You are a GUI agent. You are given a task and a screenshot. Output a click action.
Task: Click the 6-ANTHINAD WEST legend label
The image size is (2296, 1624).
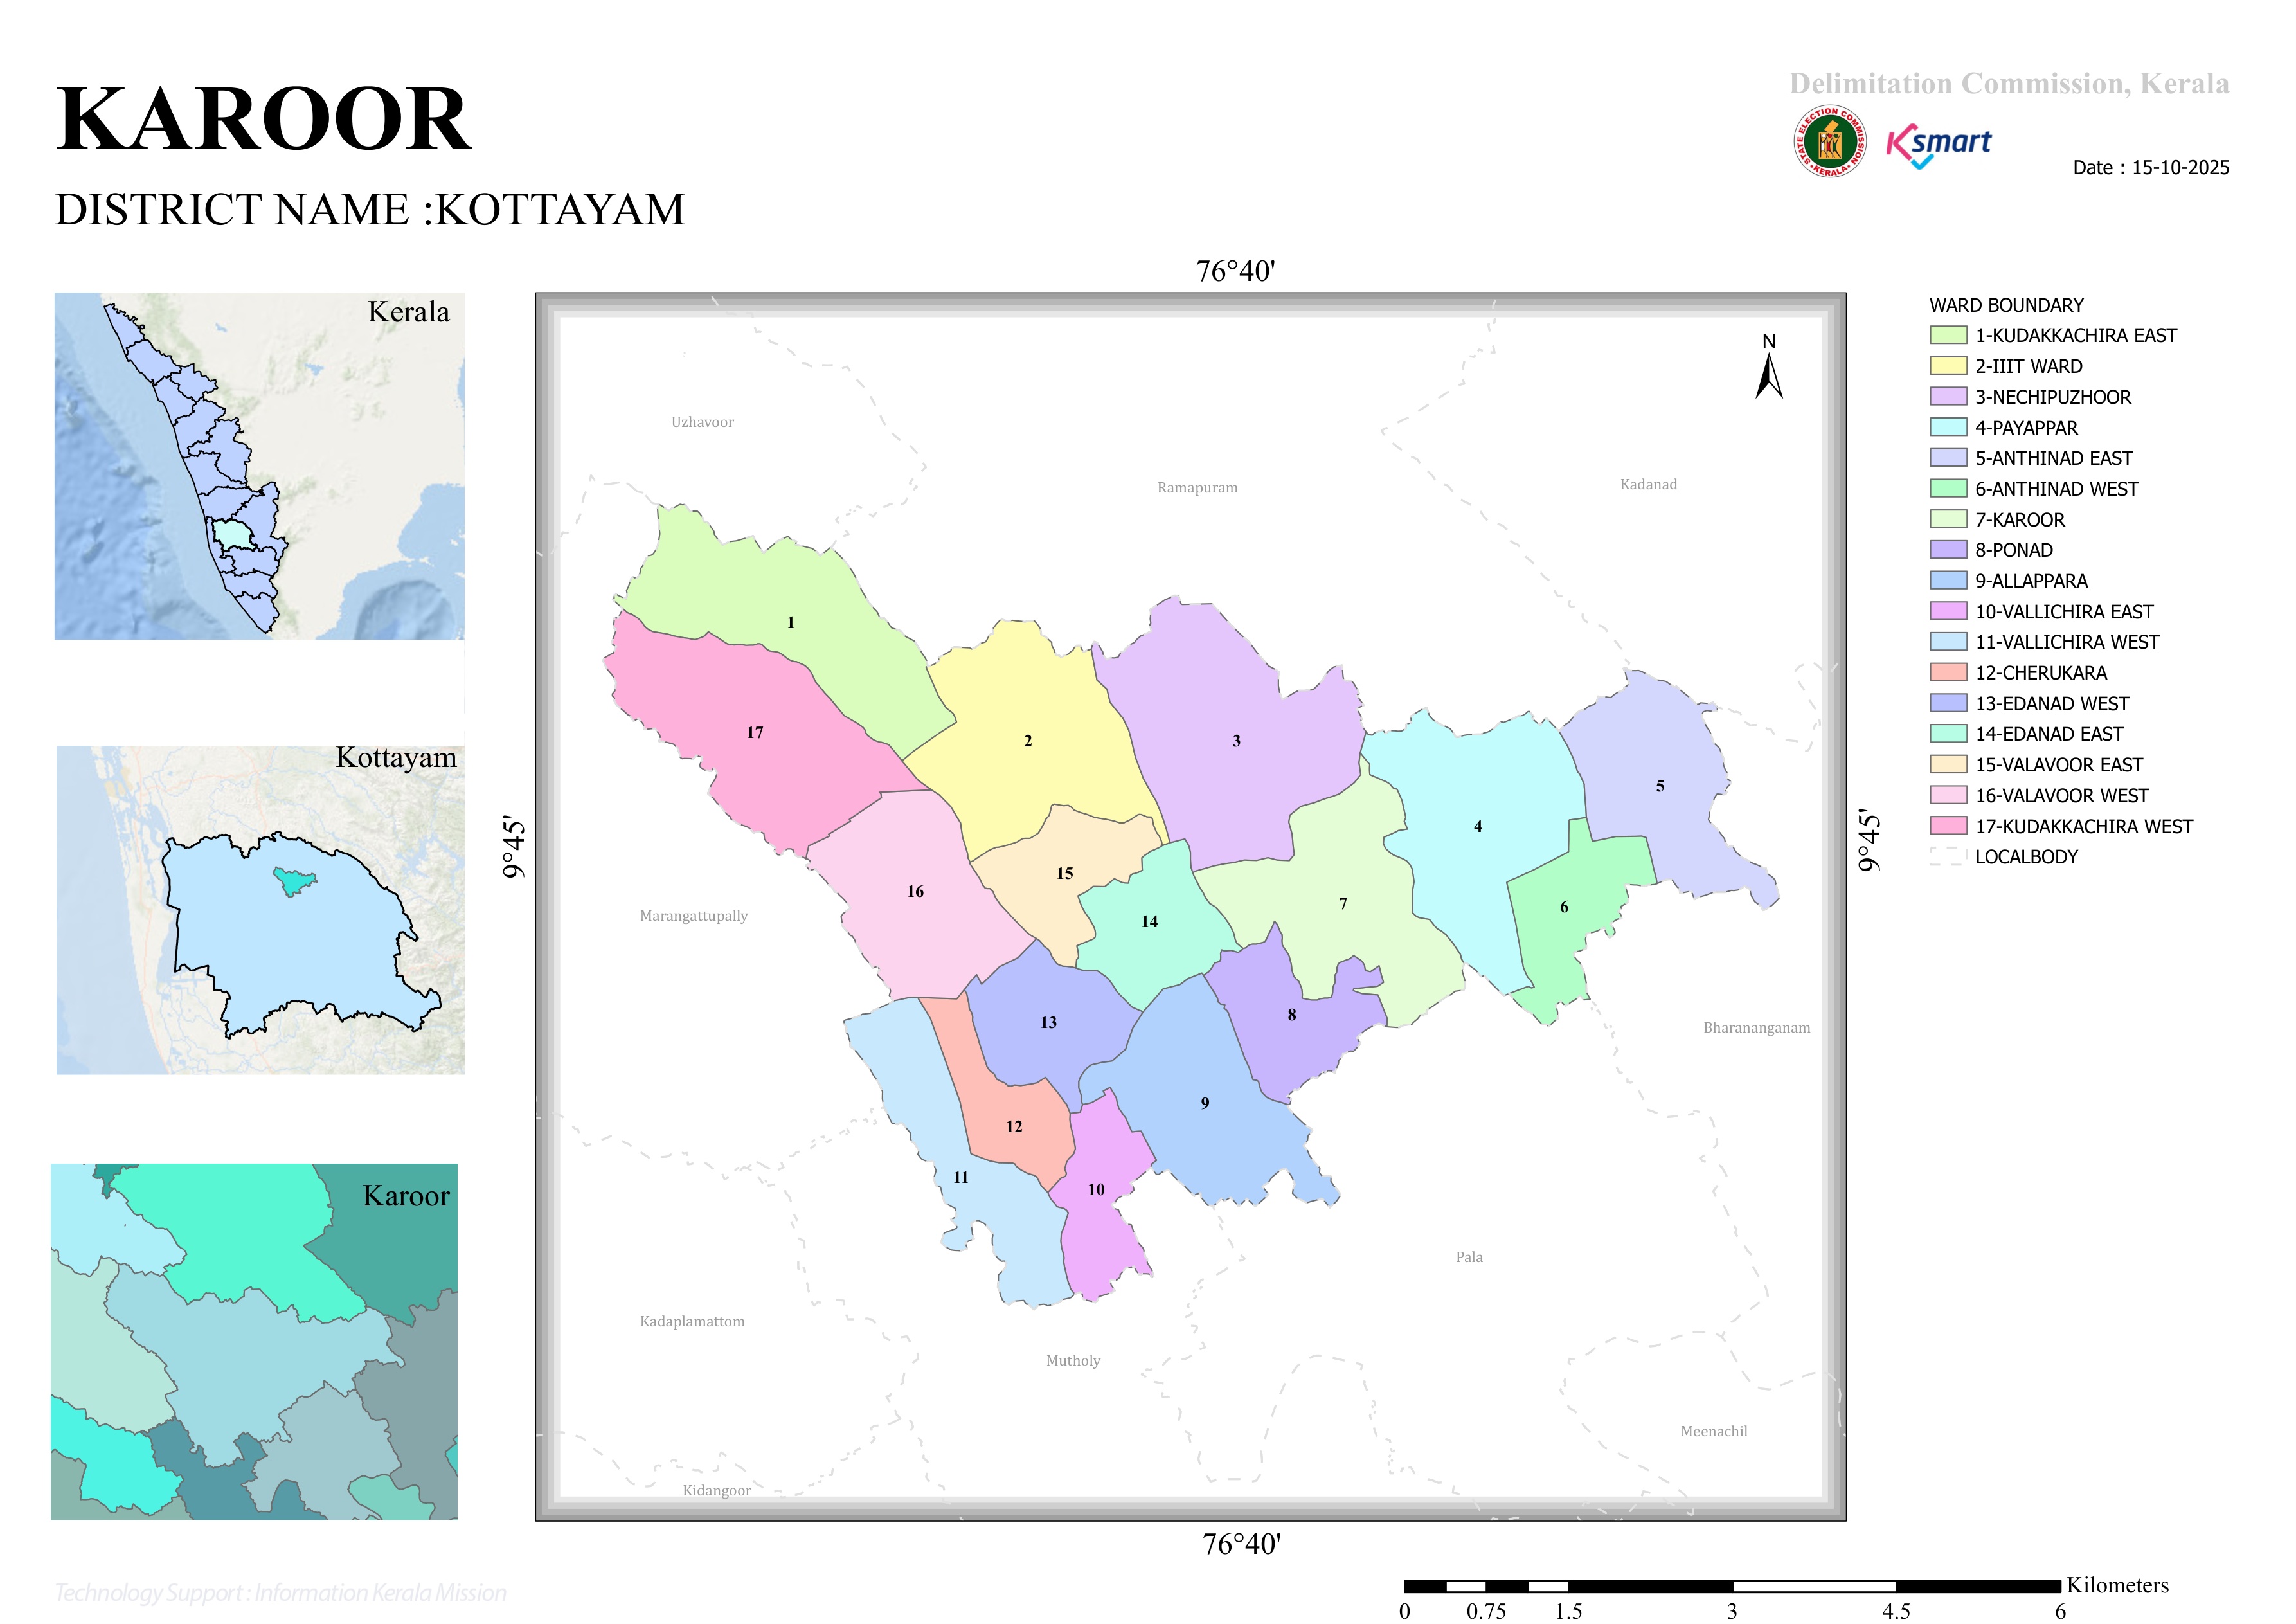[x=2056, y=489]
